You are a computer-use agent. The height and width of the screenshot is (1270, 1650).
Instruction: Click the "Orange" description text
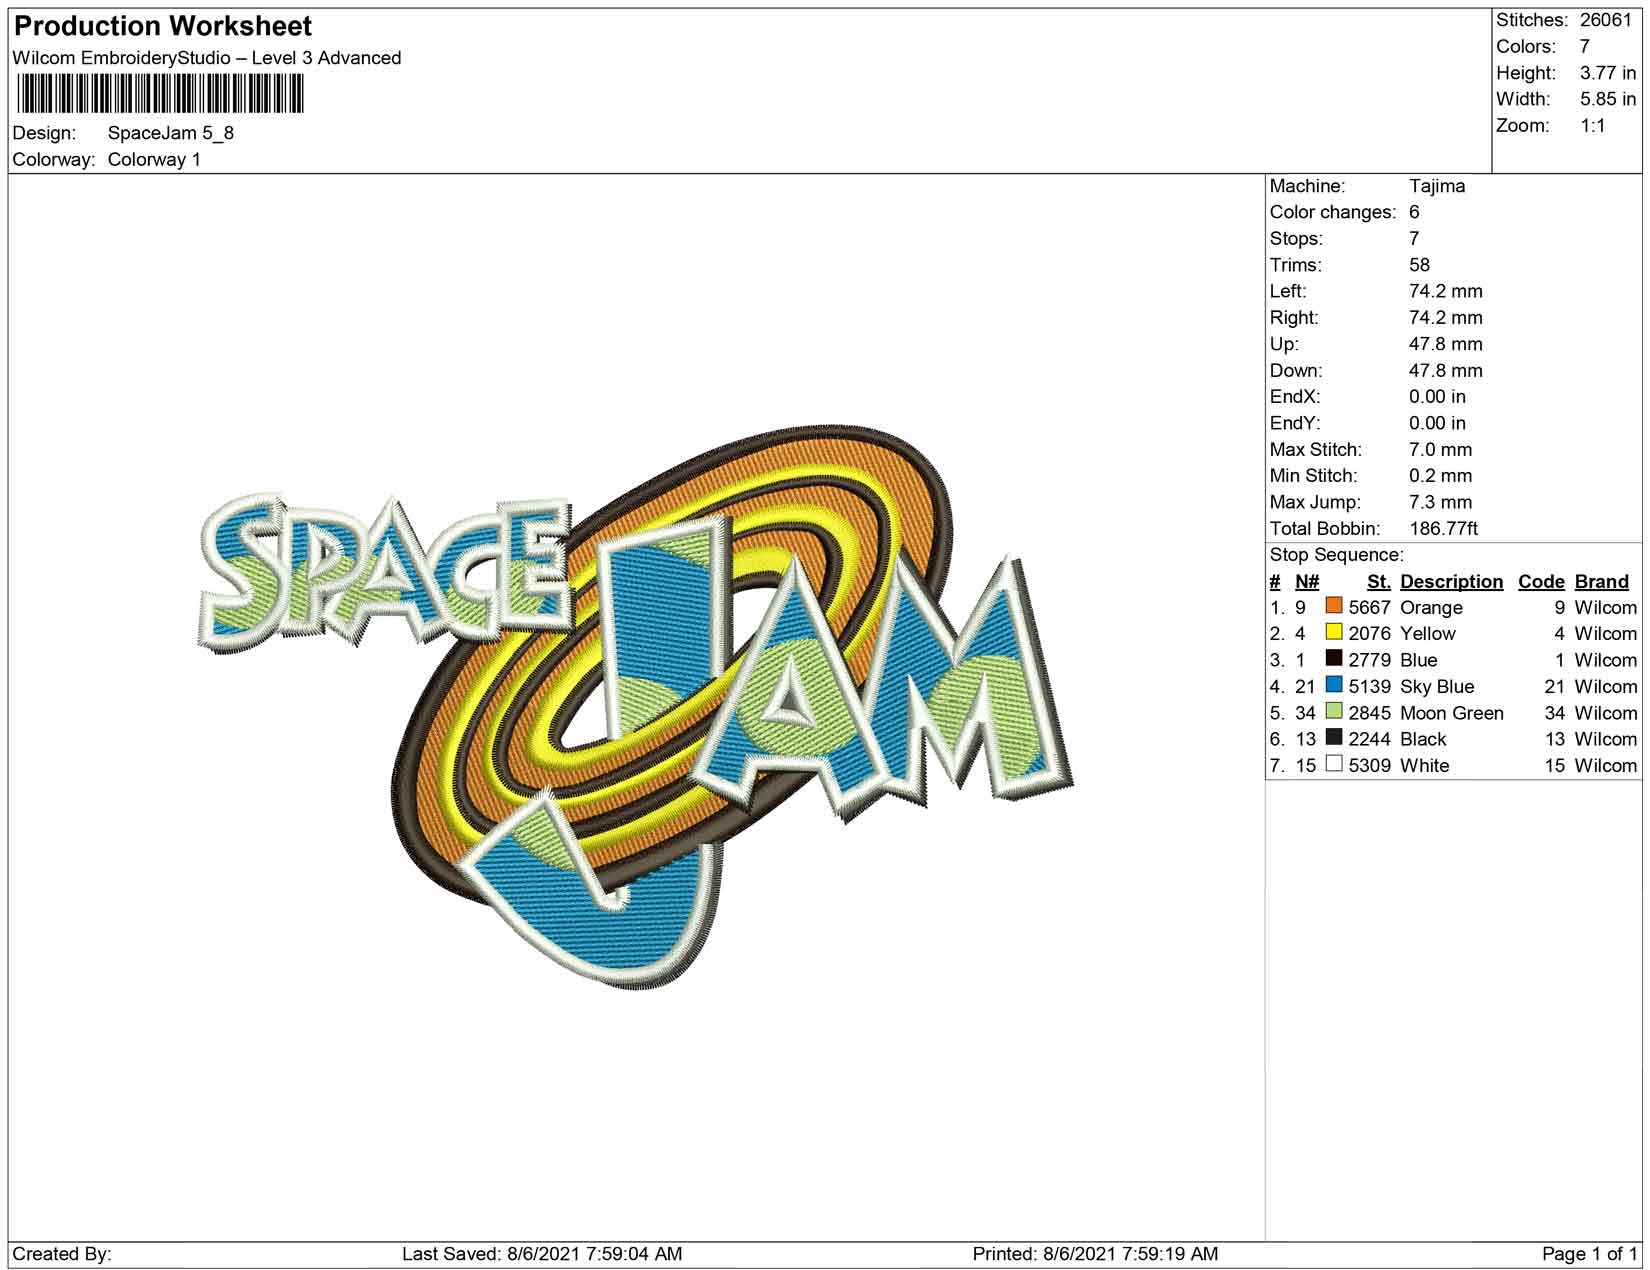[x=1431, y=608]
